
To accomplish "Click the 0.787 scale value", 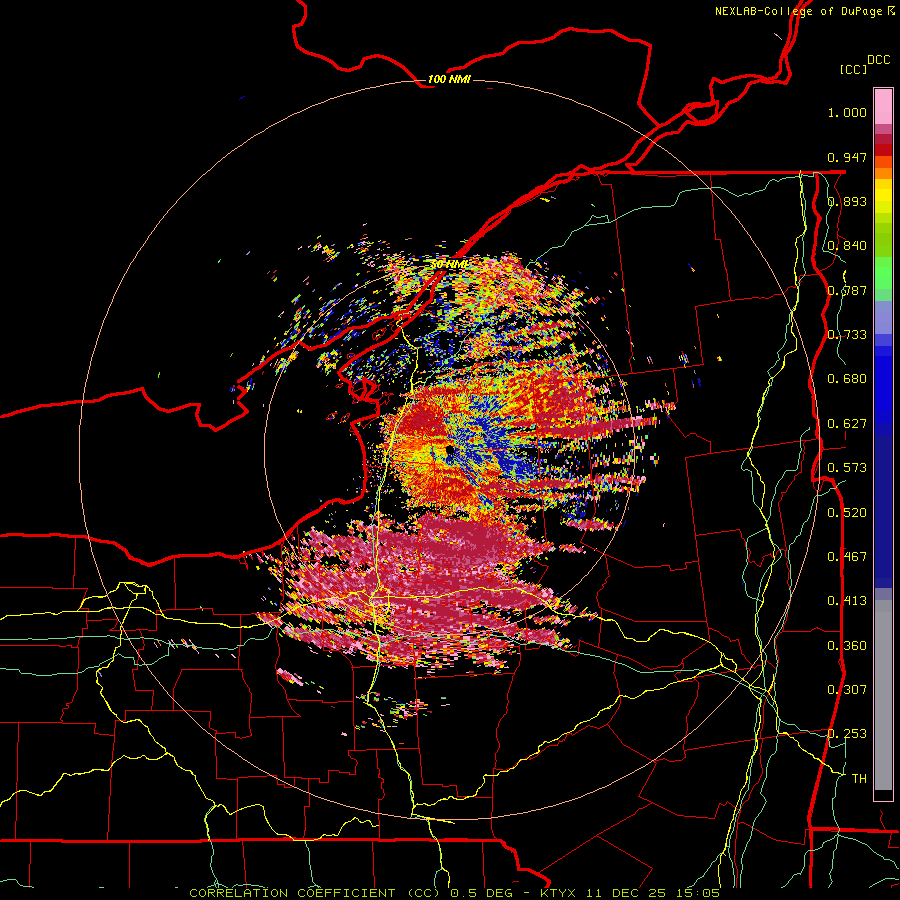I will click(x=847, y=290).
